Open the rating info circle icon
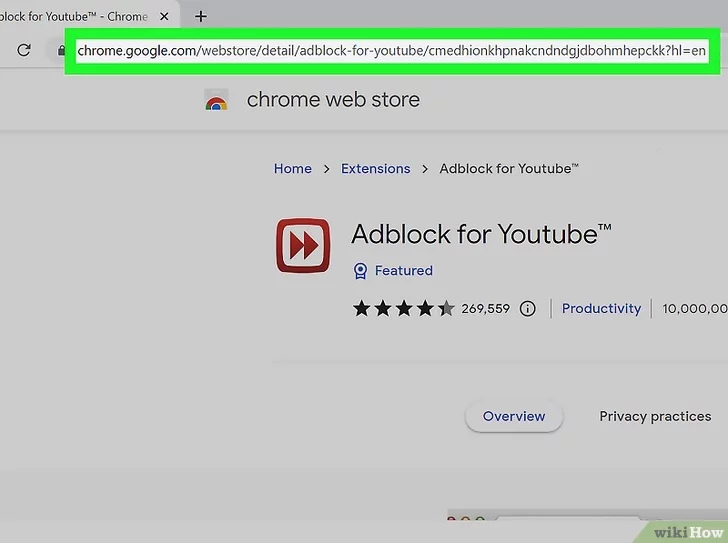This screenshot has height=543, width=728. pos(528,309)
